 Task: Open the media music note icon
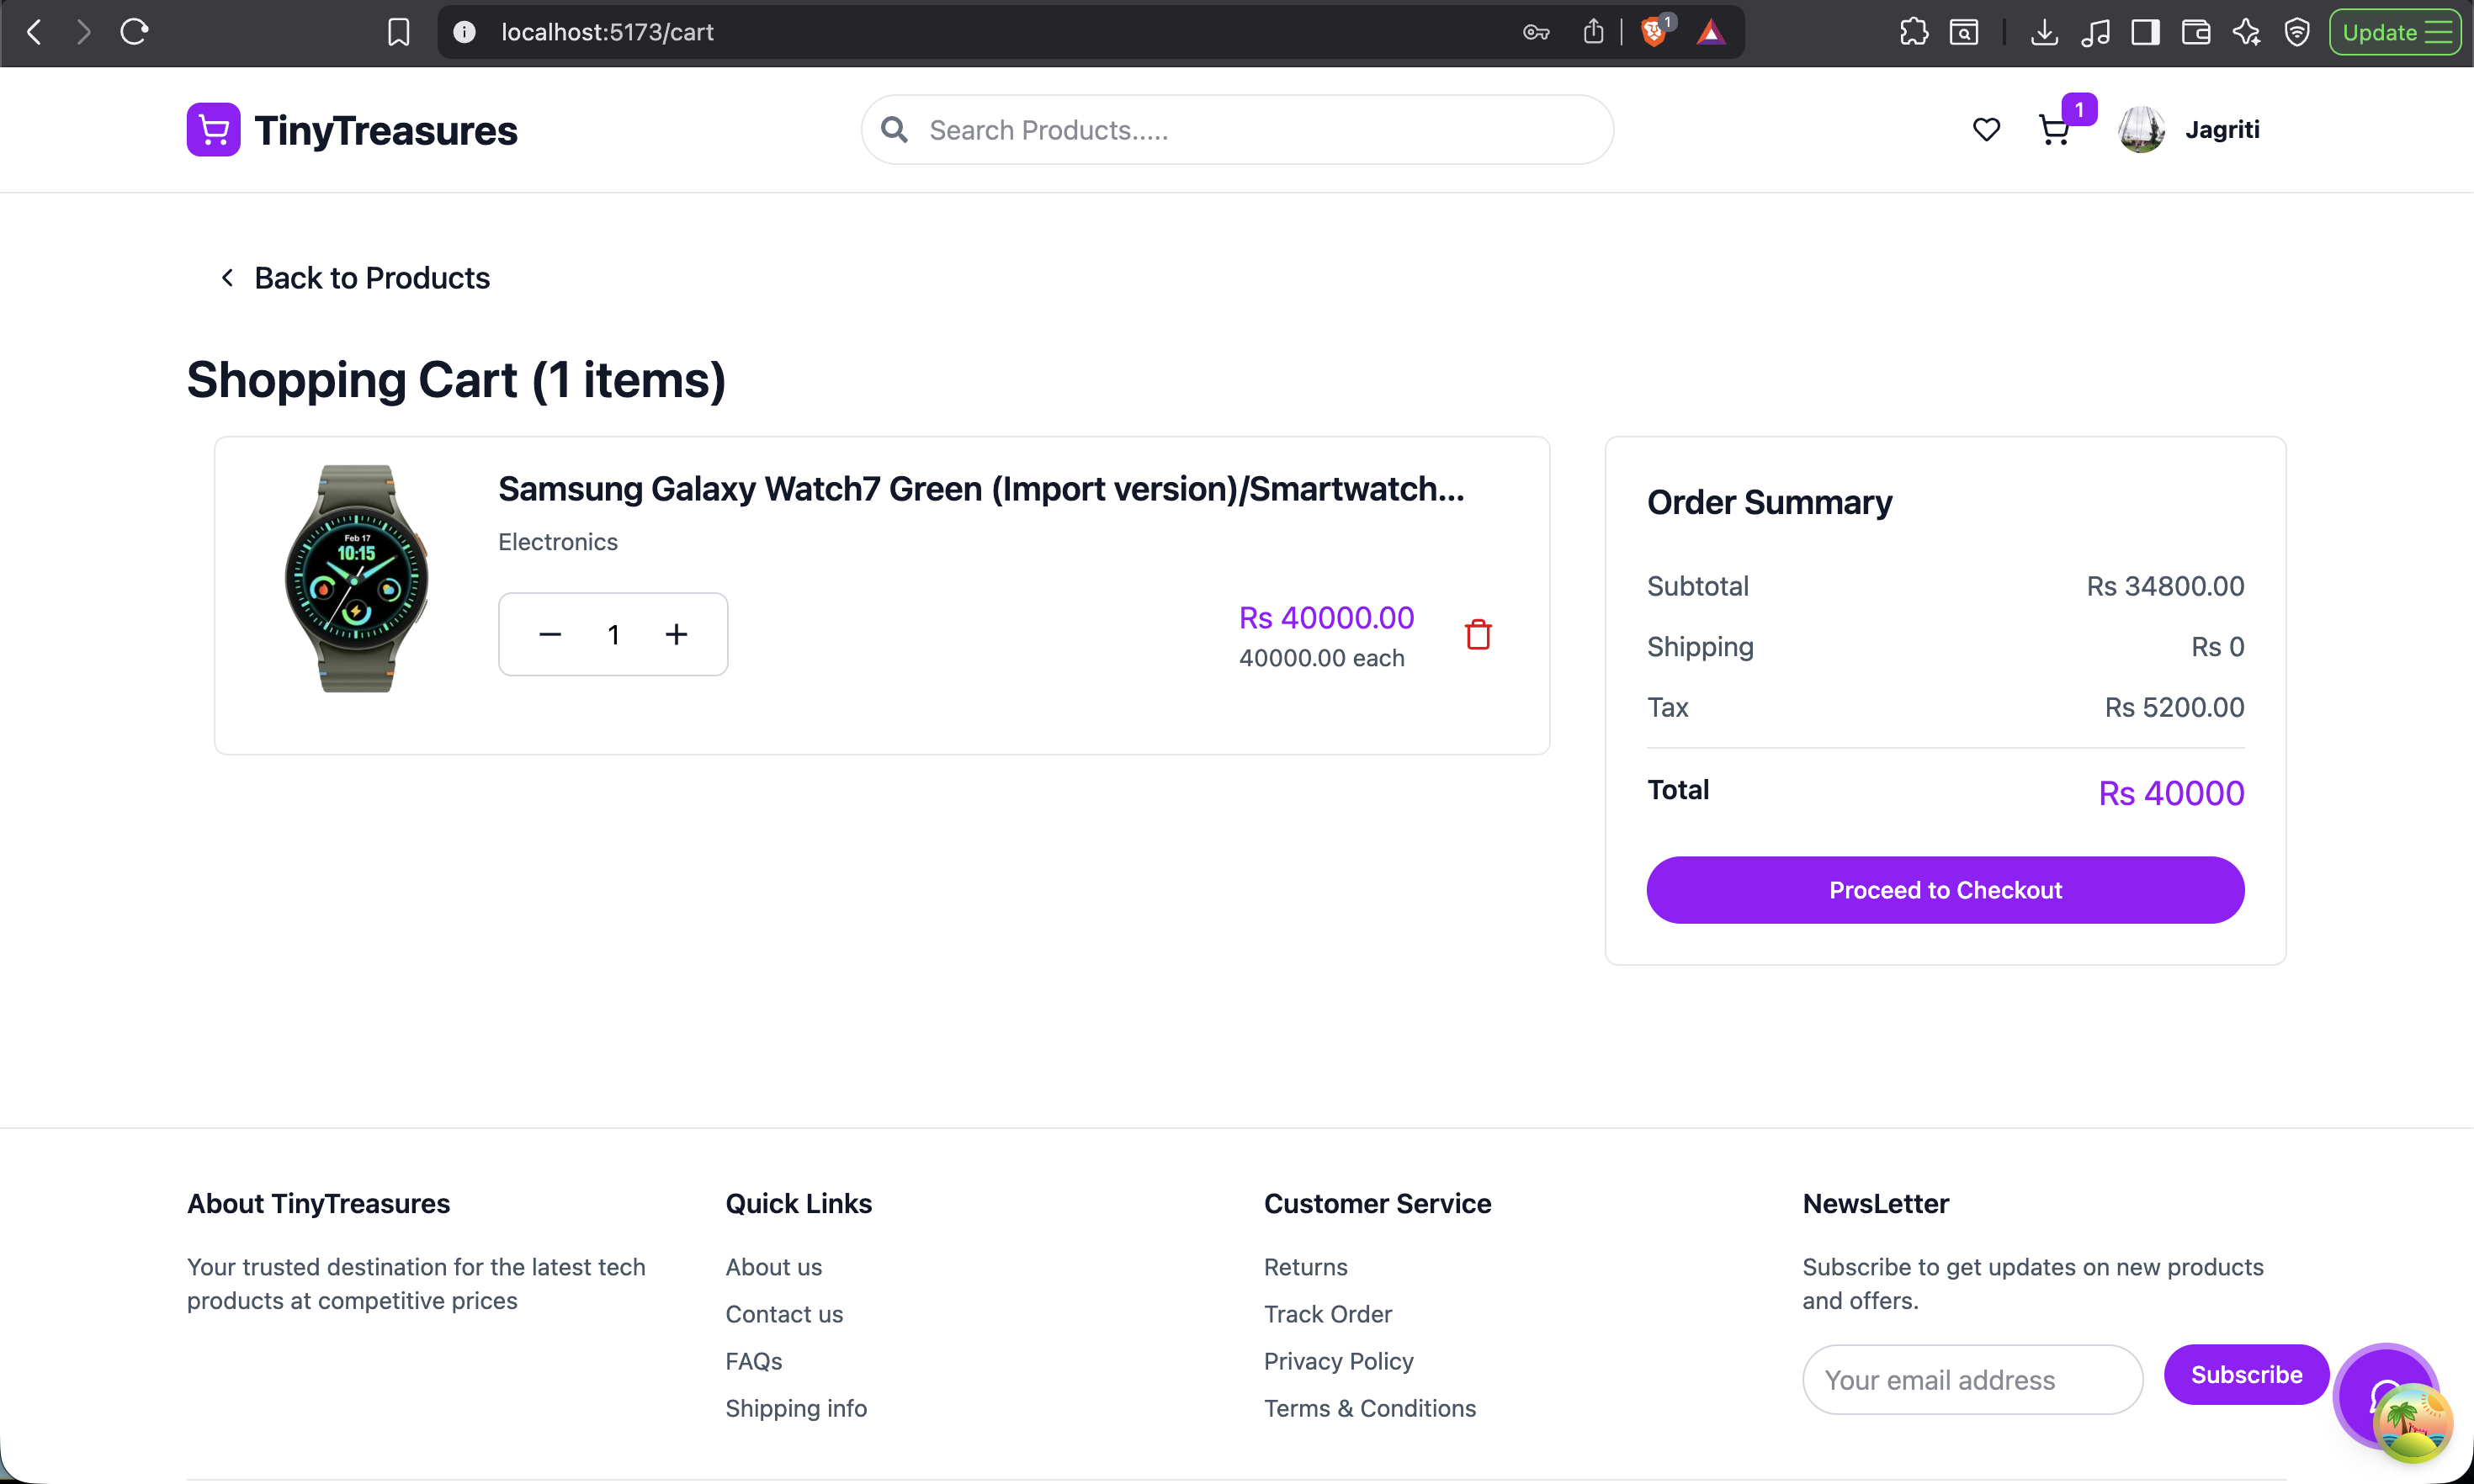tap(2095, 32)
